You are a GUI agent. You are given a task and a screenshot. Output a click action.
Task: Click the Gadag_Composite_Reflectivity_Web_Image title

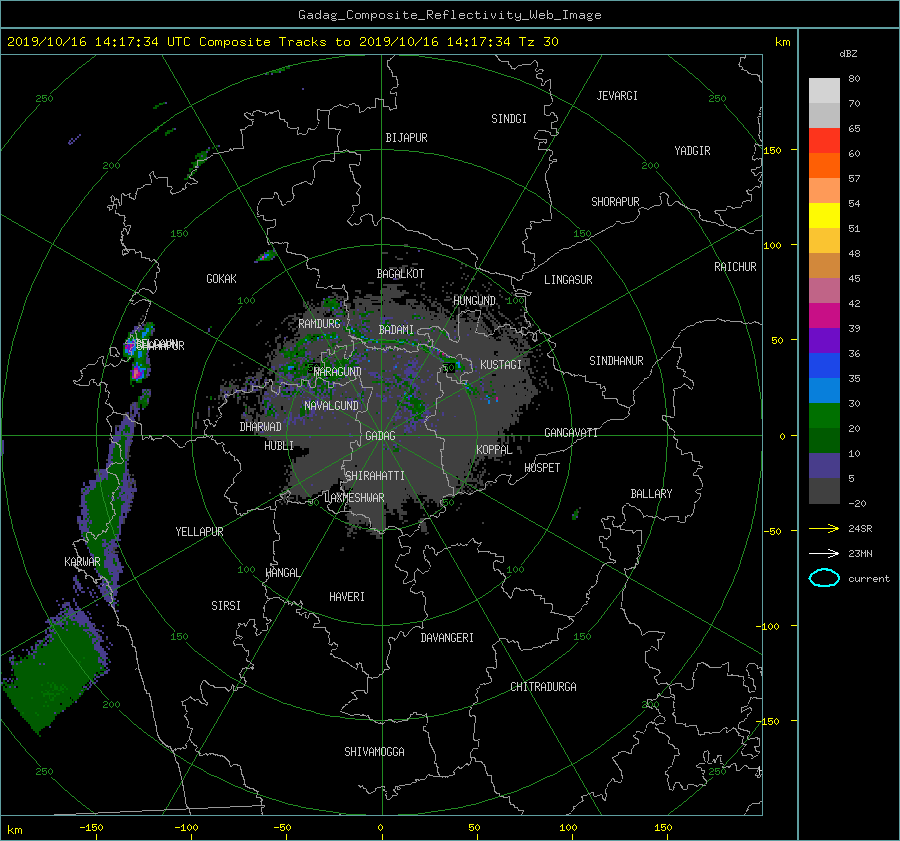pos(449,15)
